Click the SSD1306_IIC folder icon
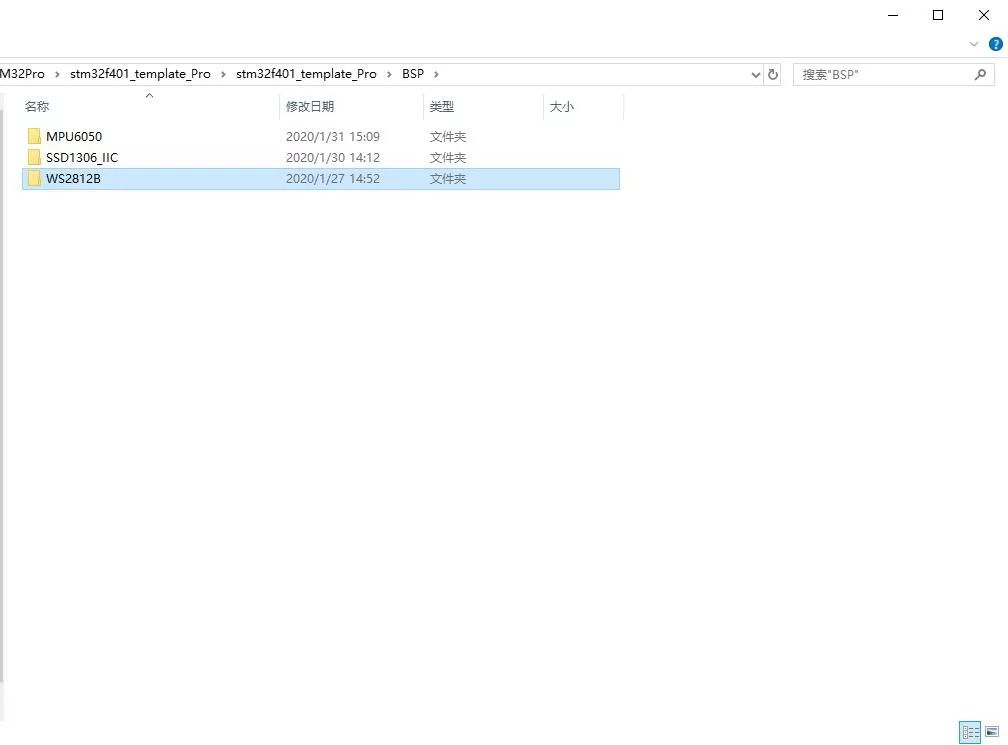 (34, 157)
